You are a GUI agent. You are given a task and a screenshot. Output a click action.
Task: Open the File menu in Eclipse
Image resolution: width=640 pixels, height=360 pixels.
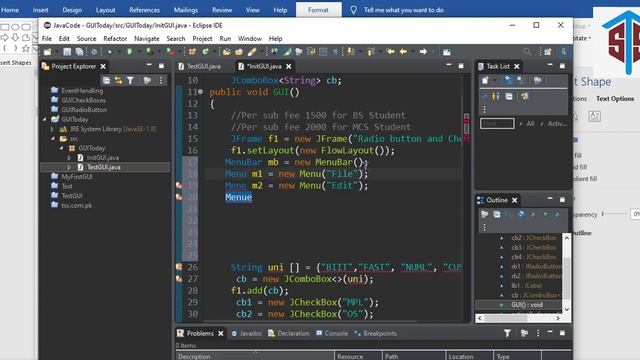(47, 38)
